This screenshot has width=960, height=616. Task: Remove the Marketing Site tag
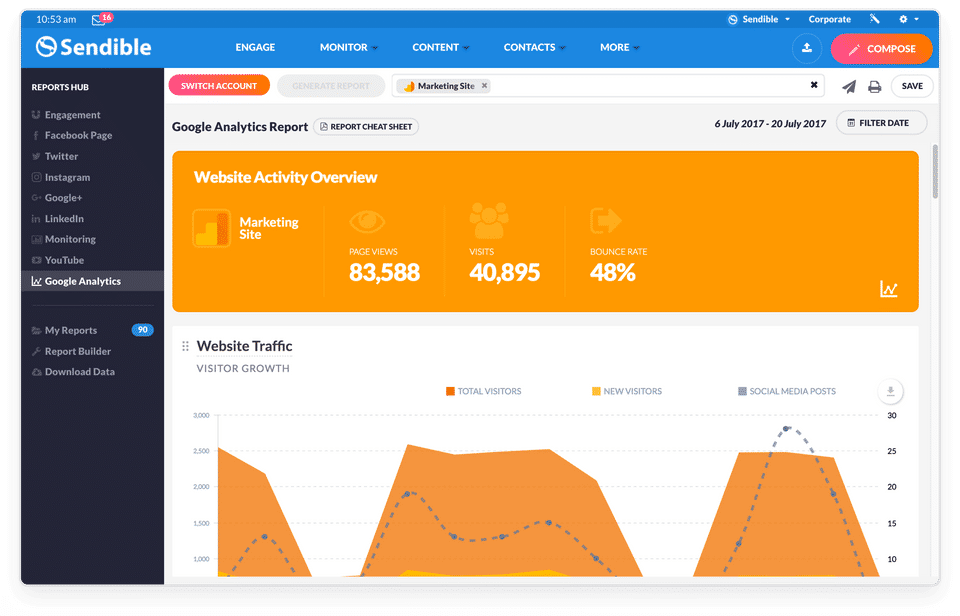484,86
